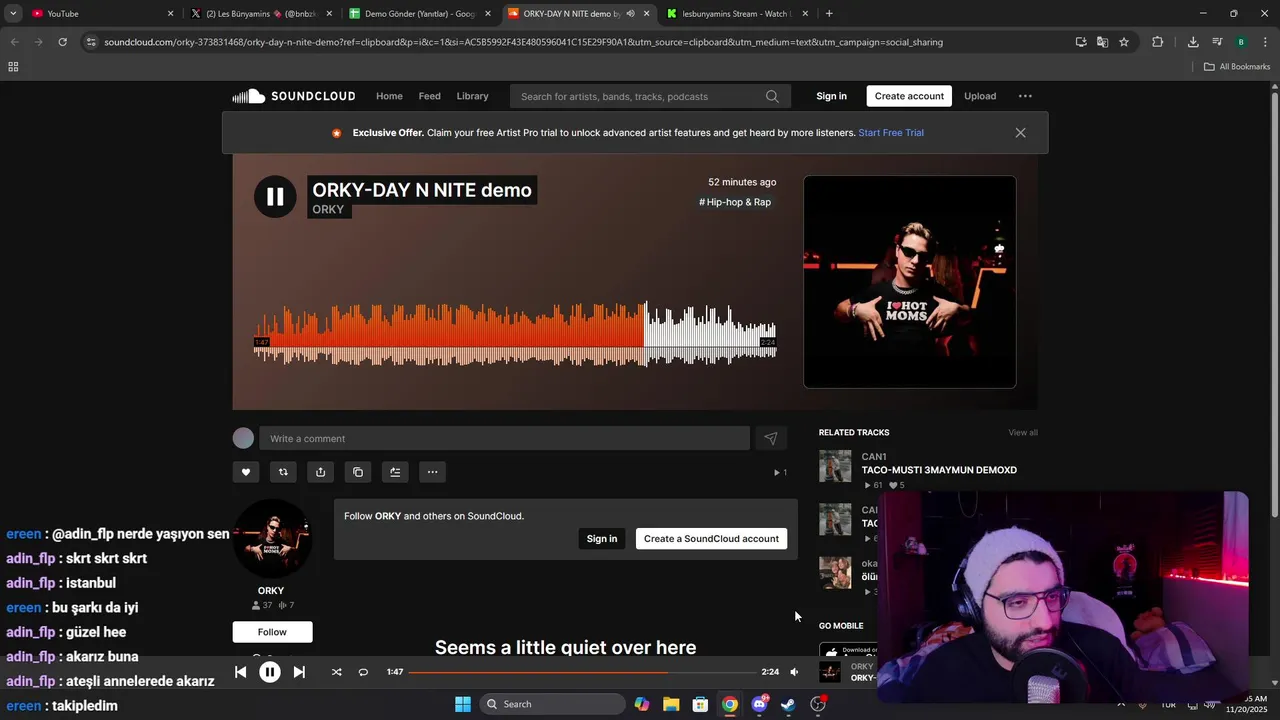Open View all related tracks
The width and height of the screenshot is (1280, 720).
(1023, 432)
